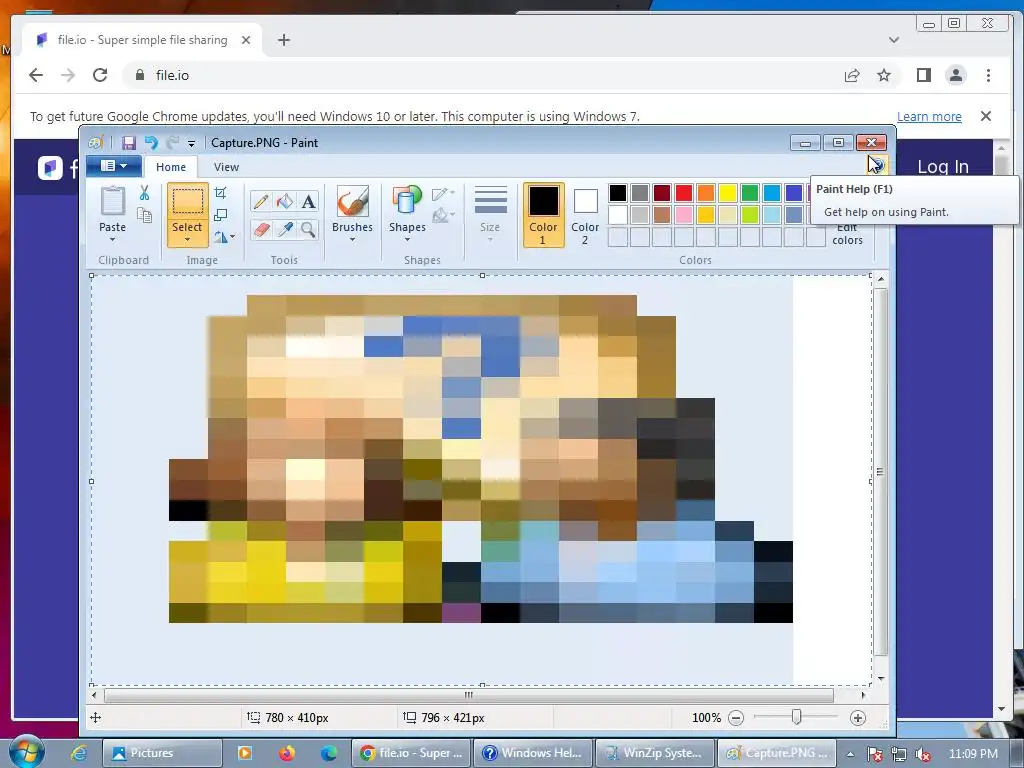The width and height of the screenshot is (1024, 768).
Task: Click Chrome's Back arrow
Action: click(36, 75)
